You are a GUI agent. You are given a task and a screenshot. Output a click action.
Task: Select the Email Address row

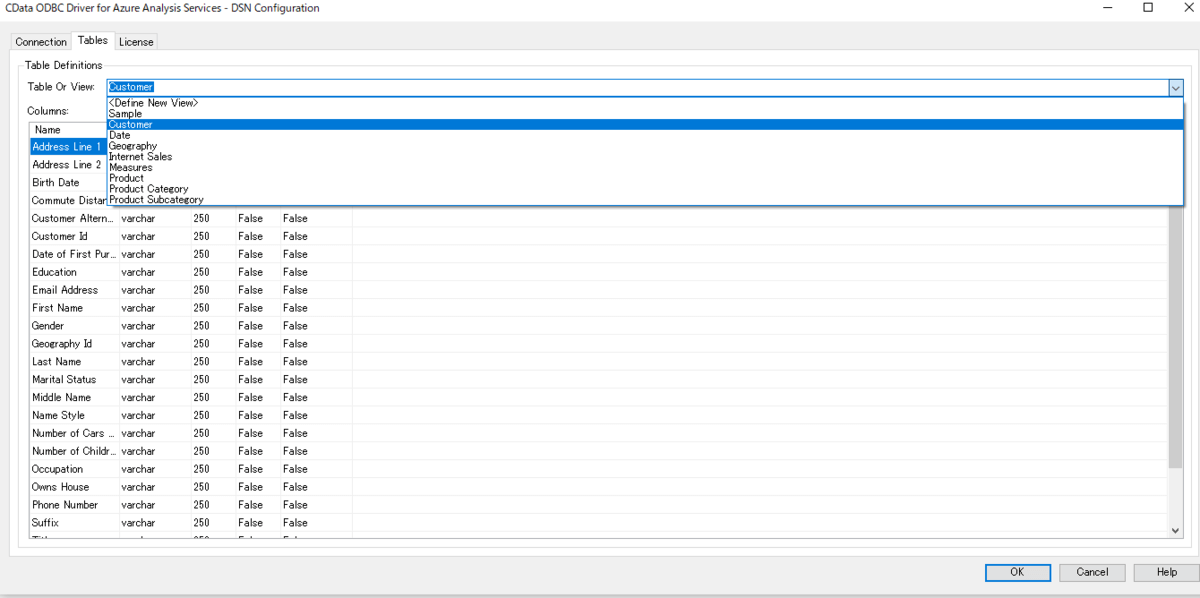pos(190,290)
